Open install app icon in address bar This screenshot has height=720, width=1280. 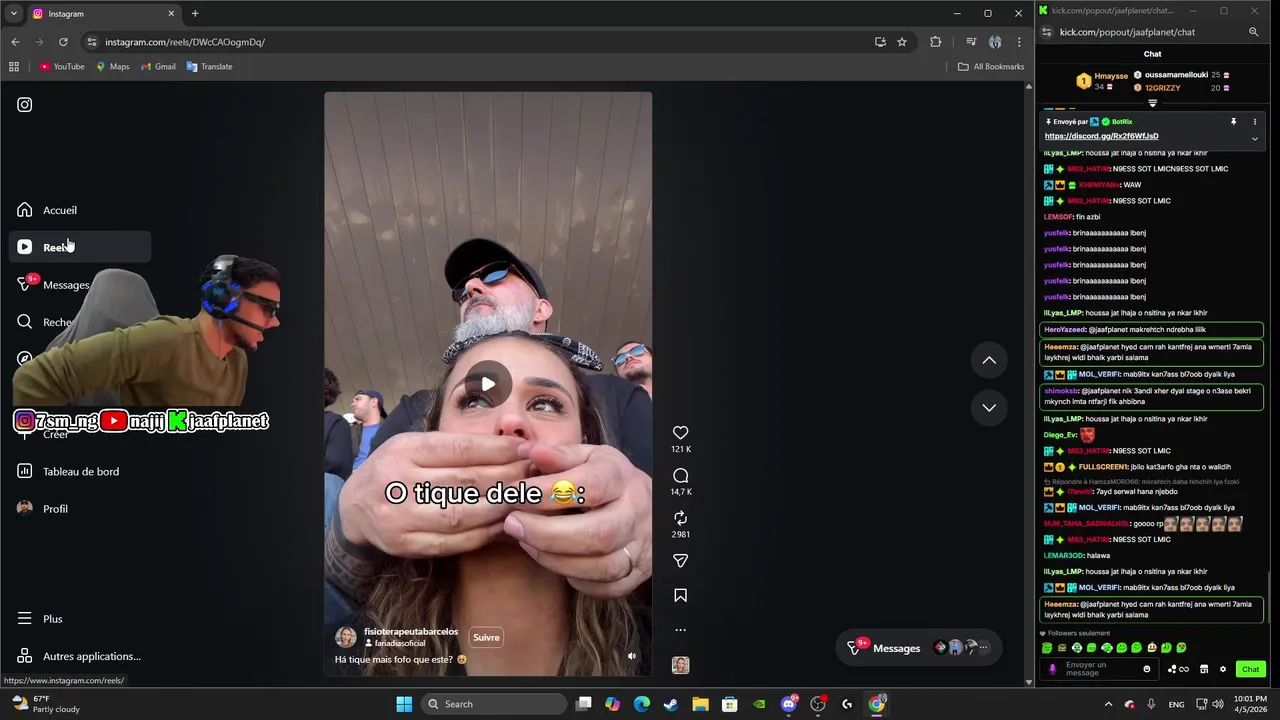coord(880,42)
